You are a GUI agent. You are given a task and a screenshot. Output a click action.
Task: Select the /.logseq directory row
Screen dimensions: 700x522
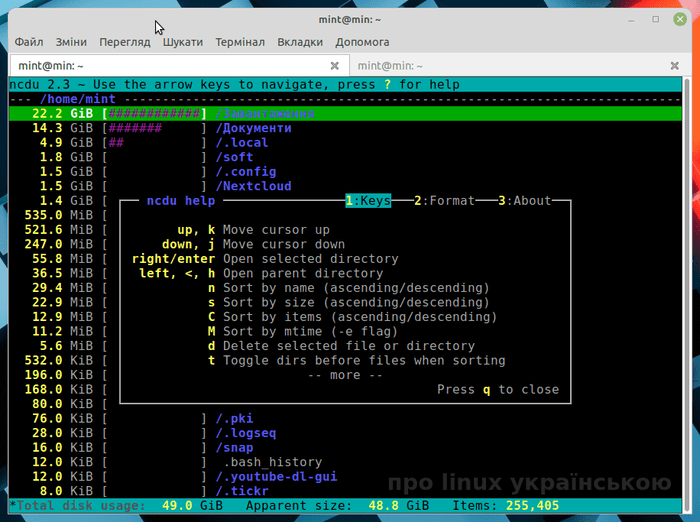click(x=346, y=433)
